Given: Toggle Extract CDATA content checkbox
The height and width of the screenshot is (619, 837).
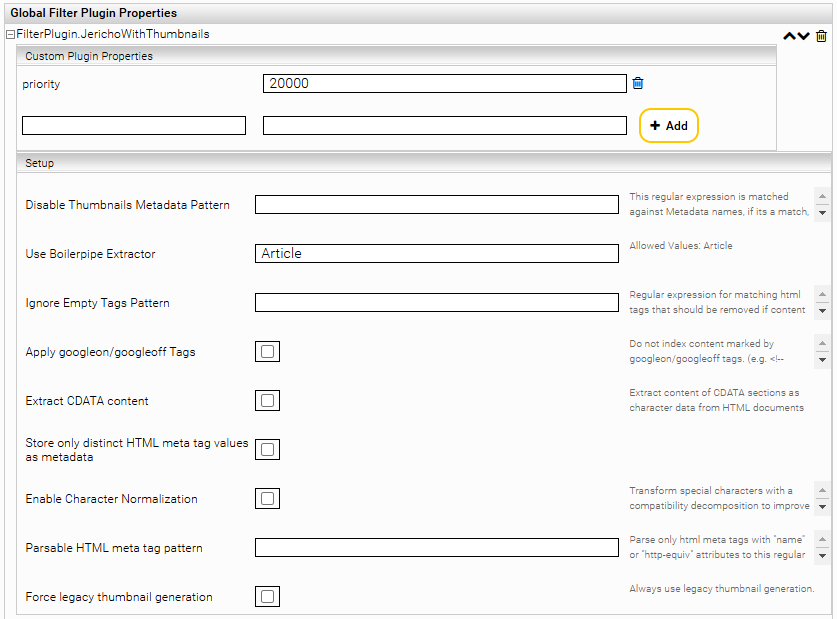Looking at the screenshot, I should pos(267,401).
